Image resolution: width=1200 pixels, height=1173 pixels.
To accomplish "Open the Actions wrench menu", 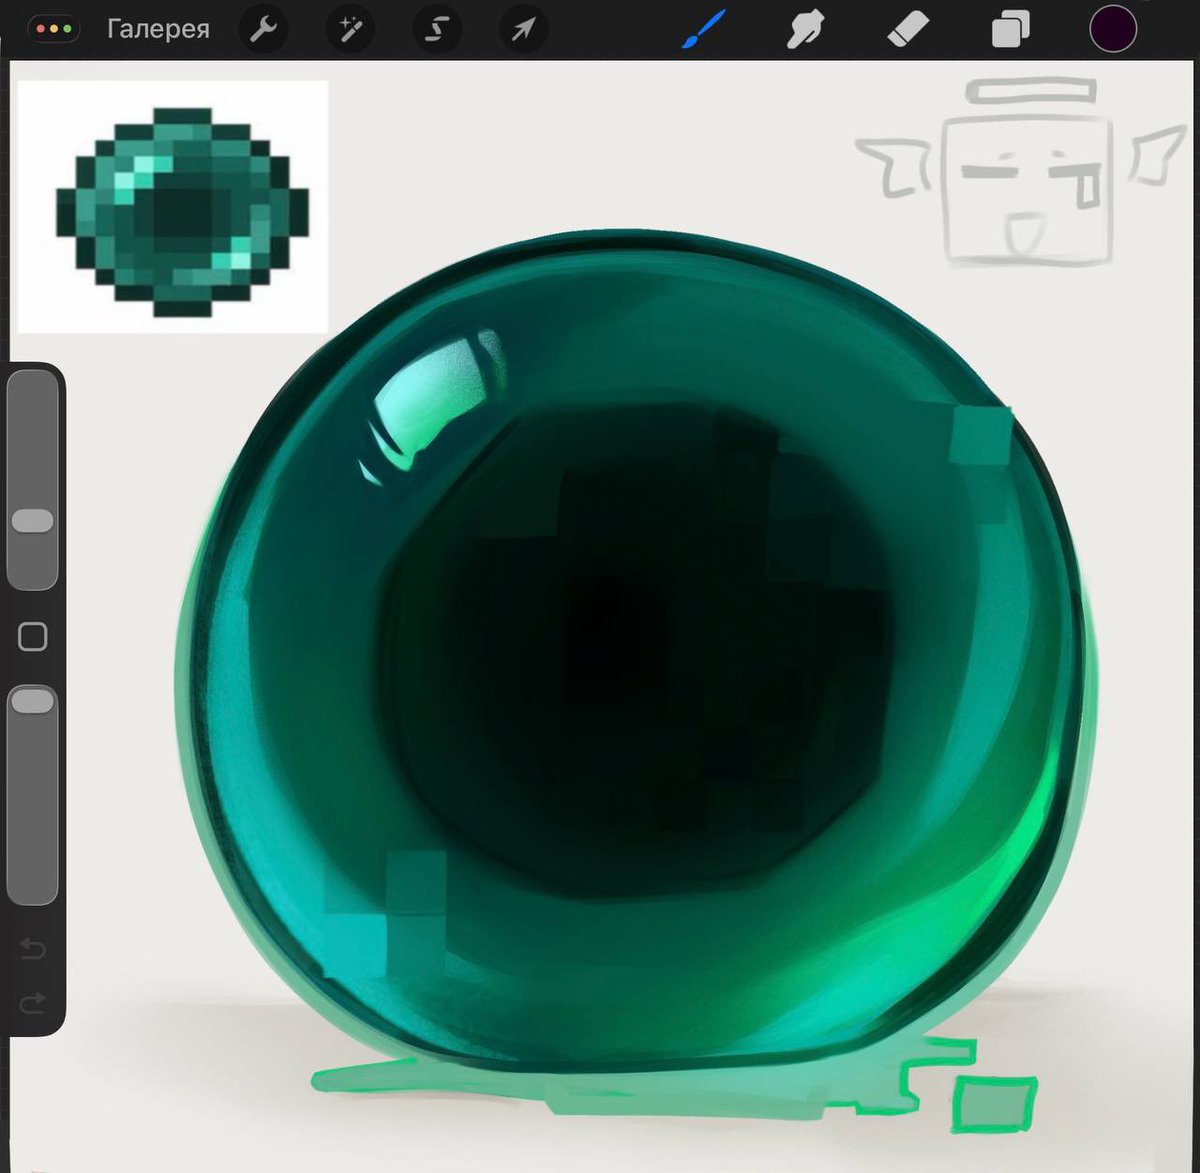I will click(x=263, y=30).
